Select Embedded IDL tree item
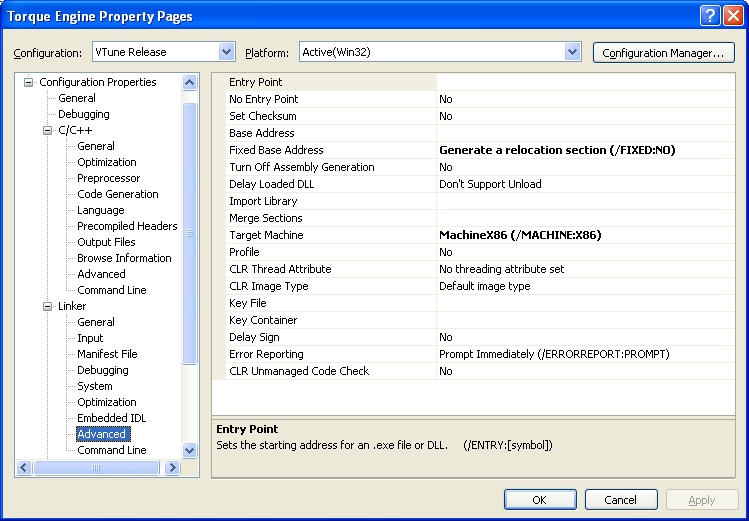749x521 pixels. (x=111, y=418)
